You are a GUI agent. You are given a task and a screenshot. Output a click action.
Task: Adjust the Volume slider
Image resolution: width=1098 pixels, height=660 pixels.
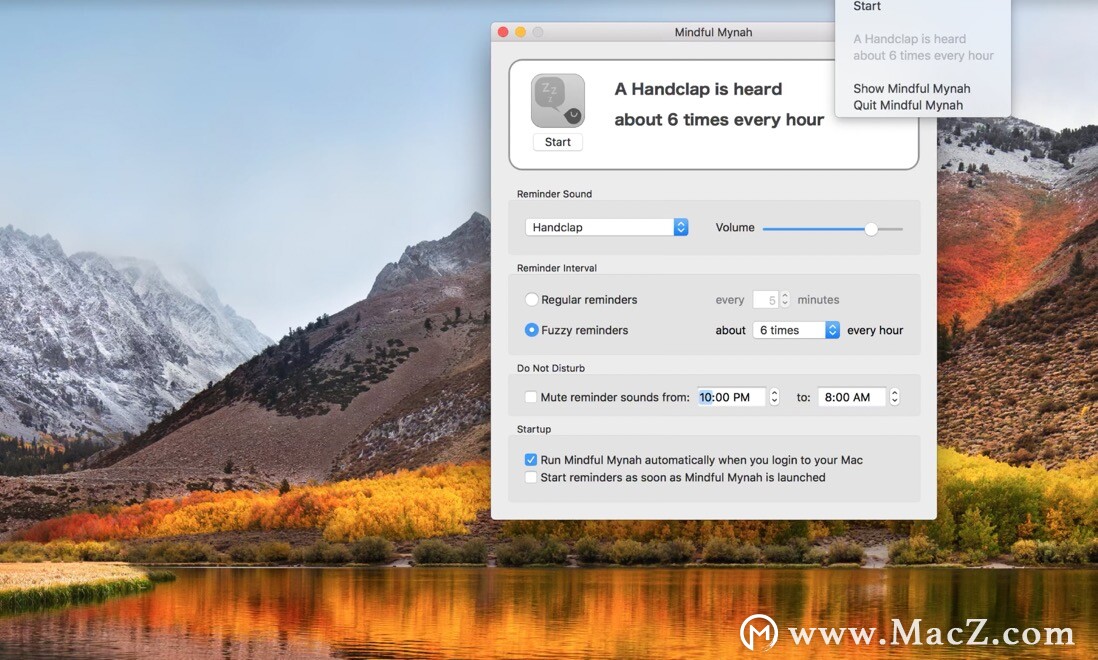(x=833, y=229)
